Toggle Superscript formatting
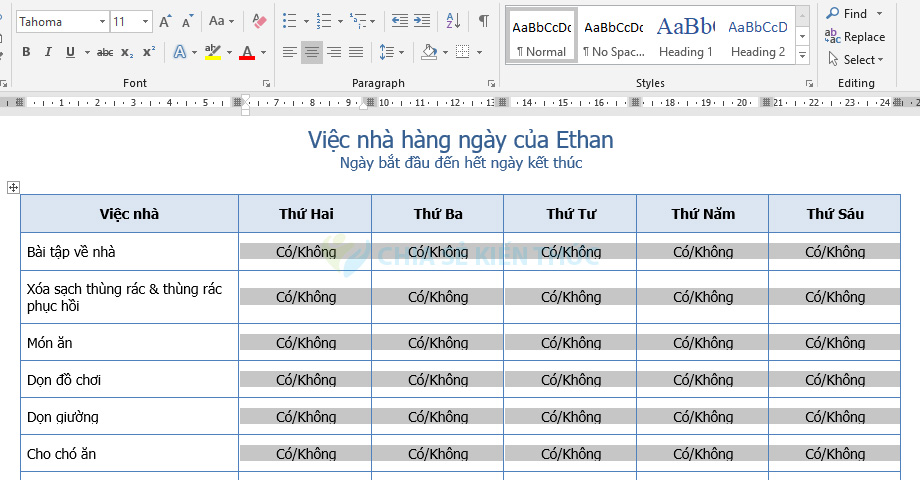This screenshot has width=920, height=480. coord(149,52)
